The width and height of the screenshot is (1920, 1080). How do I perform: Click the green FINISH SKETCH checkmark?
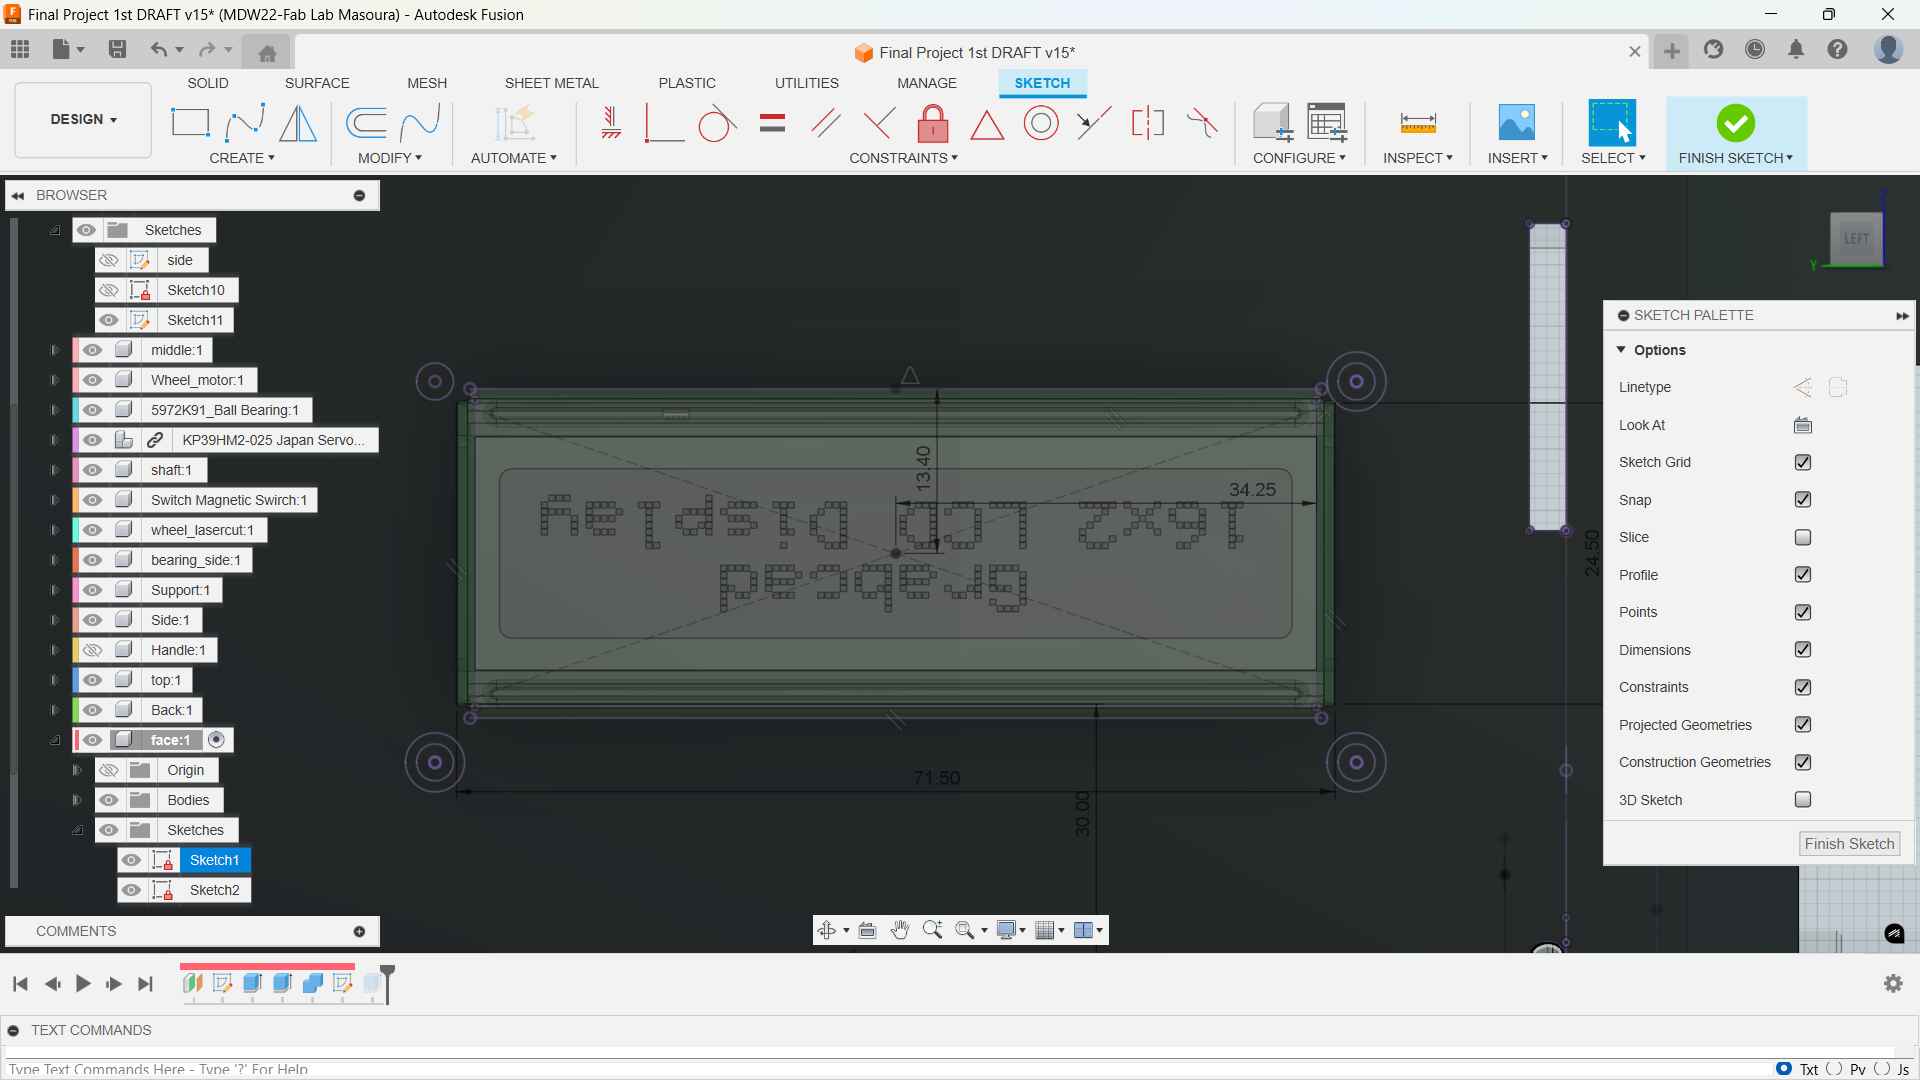1736,123
